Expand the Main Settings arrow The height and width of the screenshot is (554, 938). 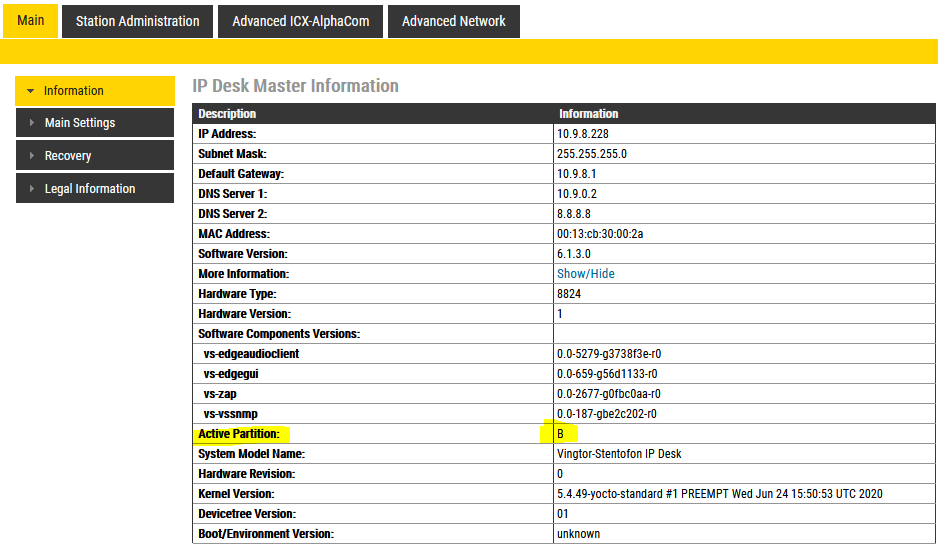tap(32, 123)
